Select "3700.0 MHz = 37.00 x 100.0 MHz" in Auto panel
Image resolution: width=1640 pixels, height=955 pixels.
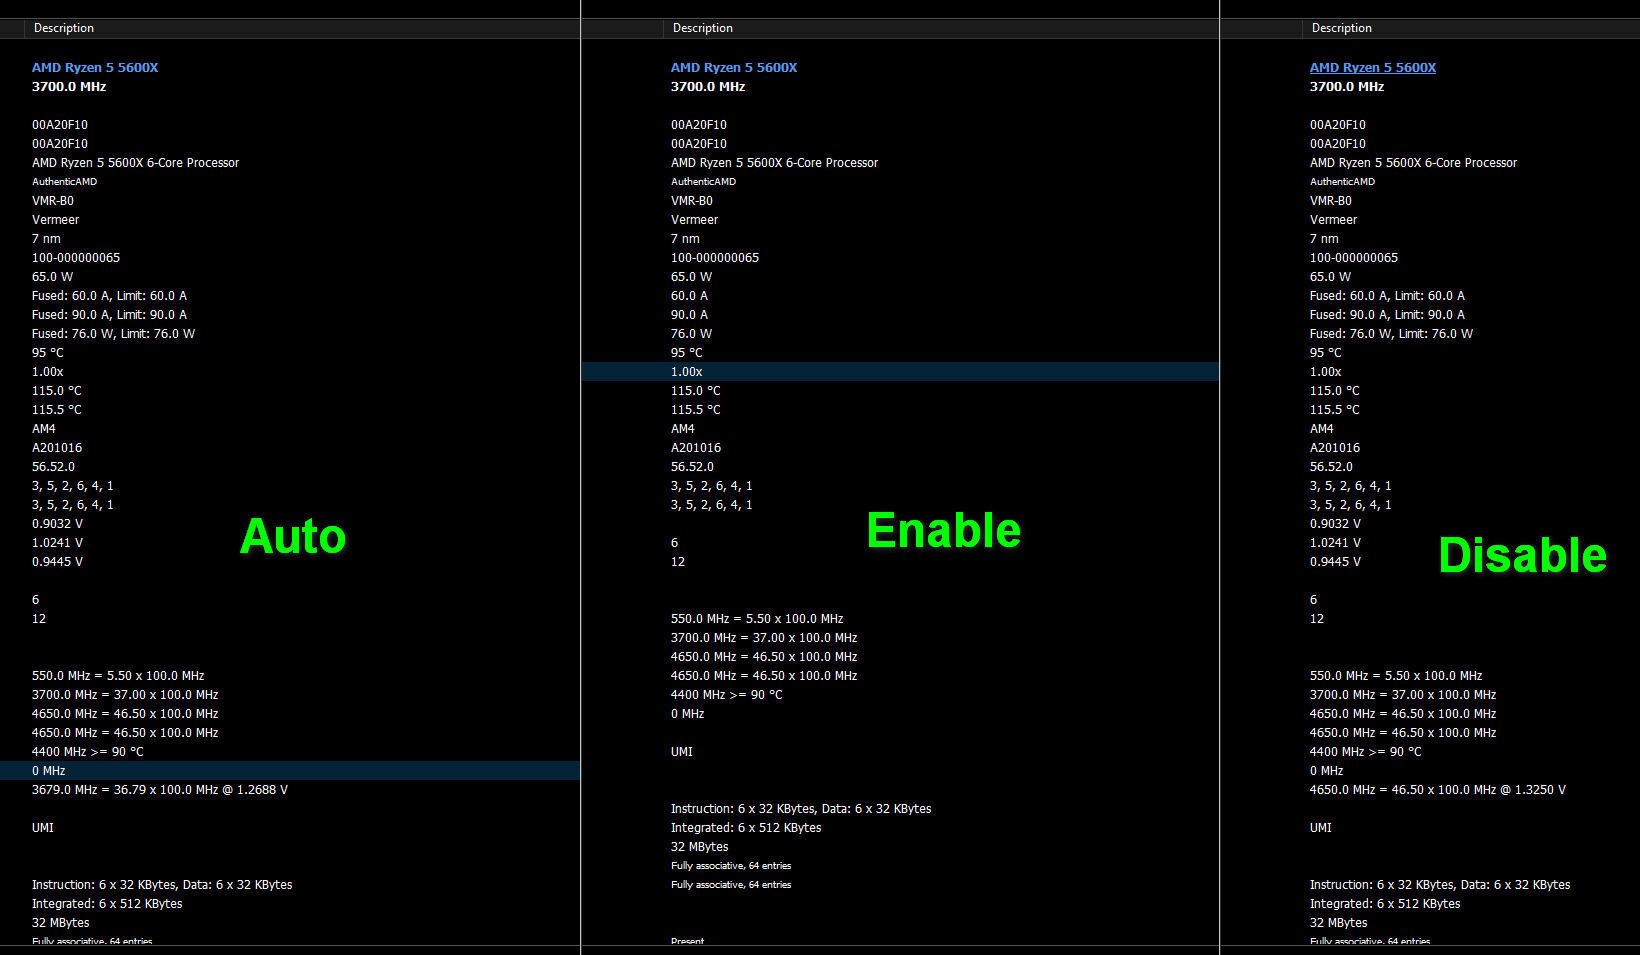click(125, 695)
